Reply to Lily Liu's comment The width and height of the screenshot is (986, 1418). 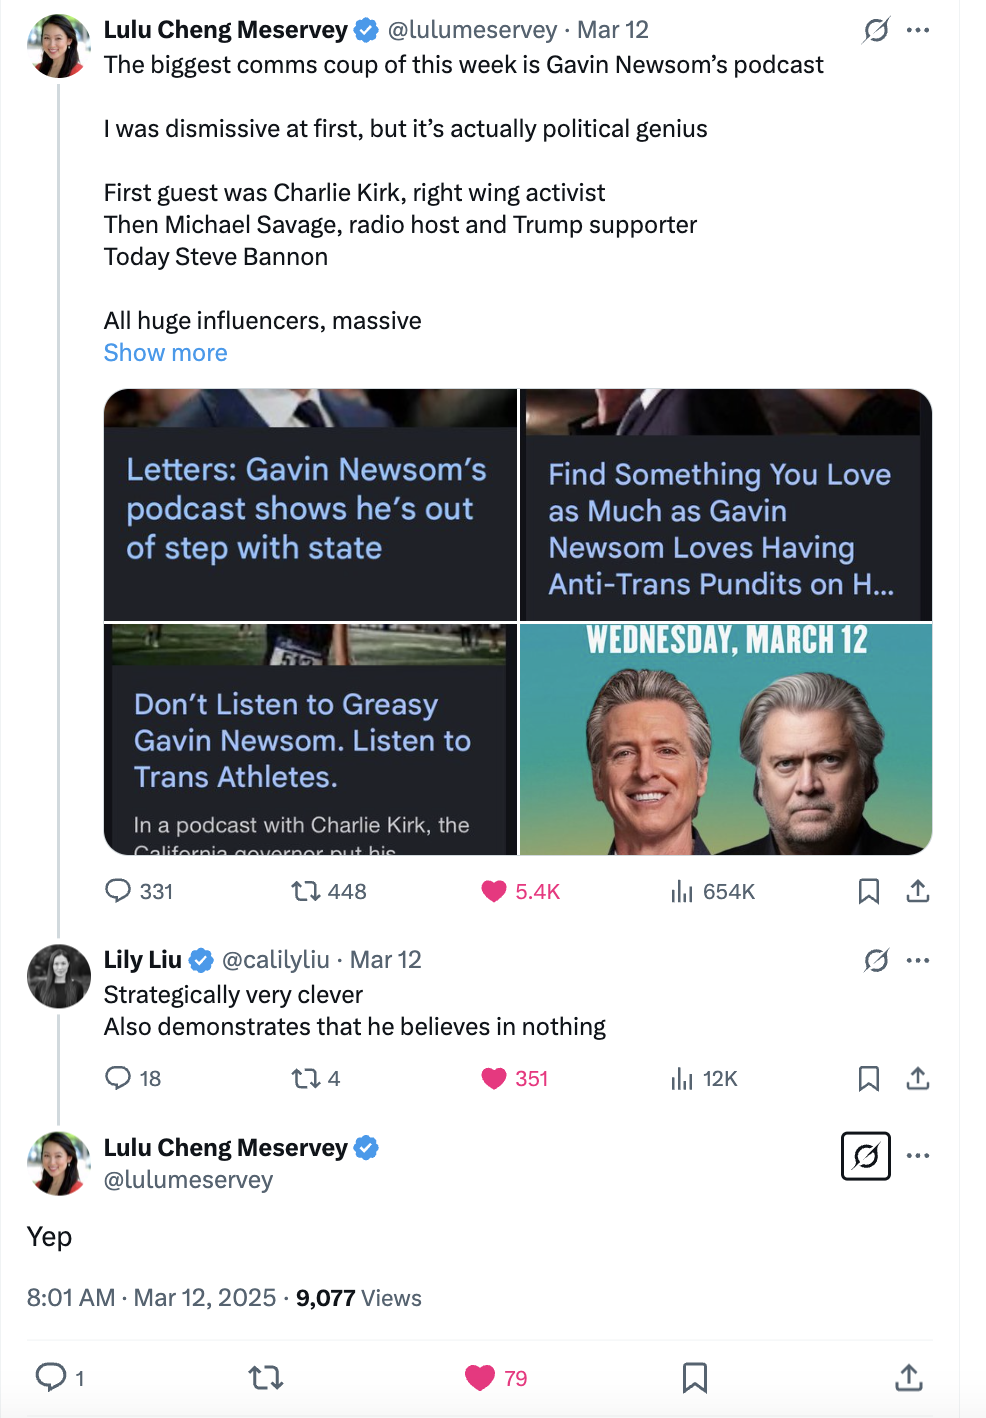tap(119, 1078)
